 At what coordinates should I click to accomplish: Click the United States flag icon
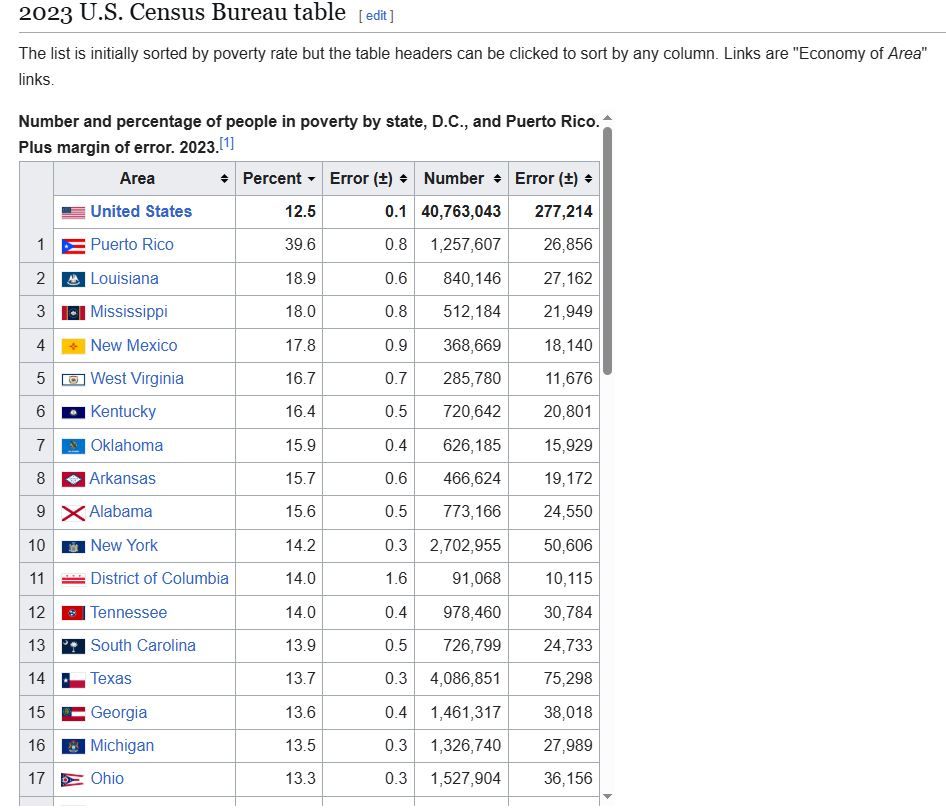click(x=73, y=212)
